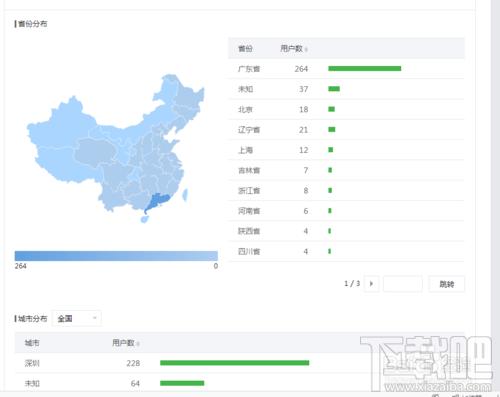Select the 广东省 row with 264 users

346,69
